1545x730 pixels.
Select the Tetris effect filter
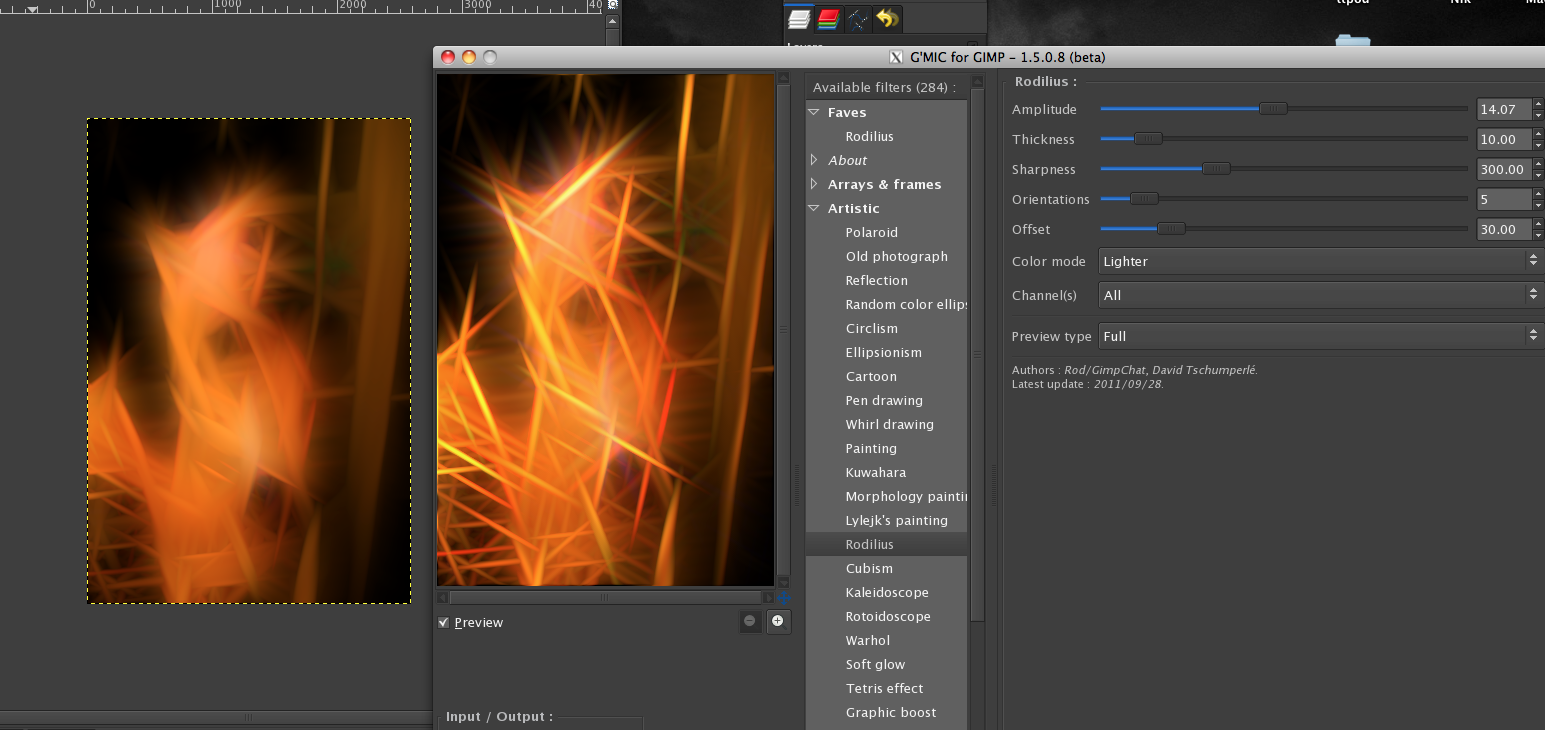click(886, 688)
